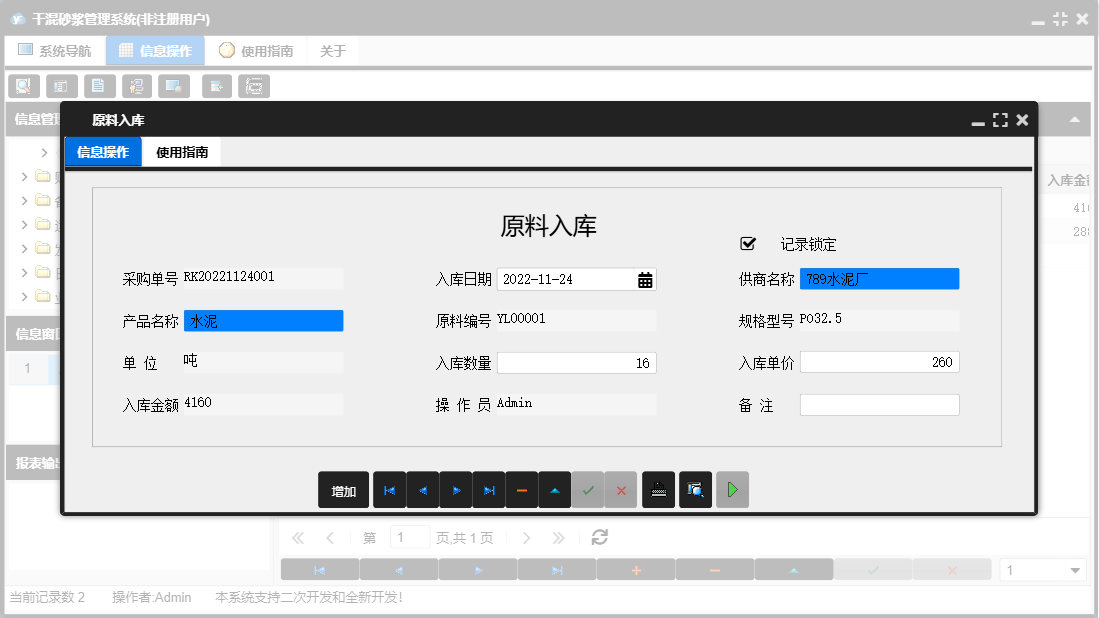Cancel changes with the red X icon
The image size is (1099, 618).
point(622,490)
